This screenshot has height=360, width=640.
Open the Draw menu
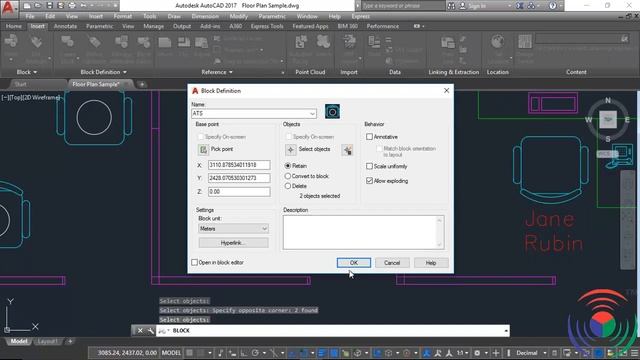pyautogui.click(x=174, y=16)
